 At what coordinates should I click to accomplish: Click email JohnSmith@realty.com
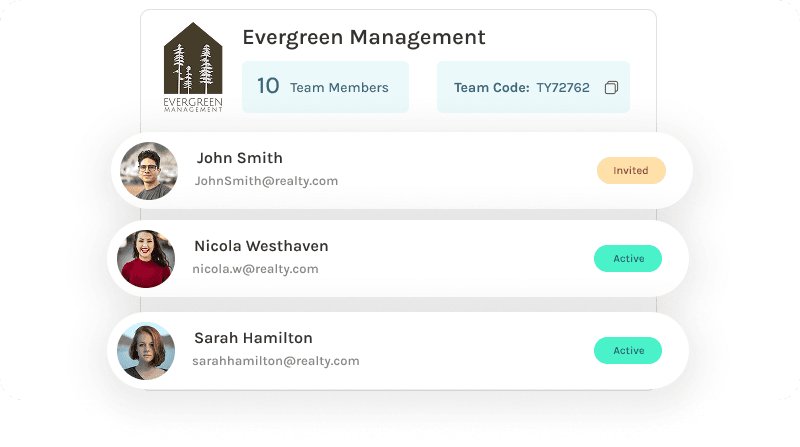[x=266, y=181]
